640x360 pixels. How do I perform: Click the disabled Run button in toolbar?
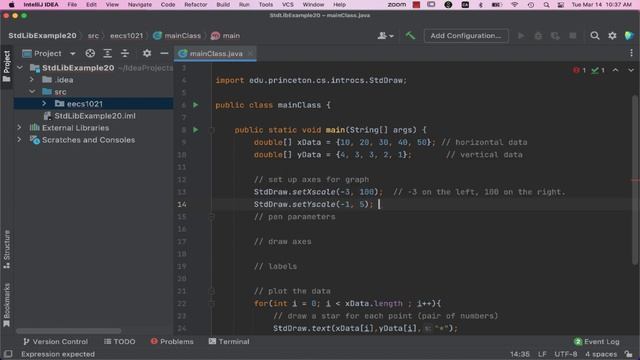click(521, 36)
